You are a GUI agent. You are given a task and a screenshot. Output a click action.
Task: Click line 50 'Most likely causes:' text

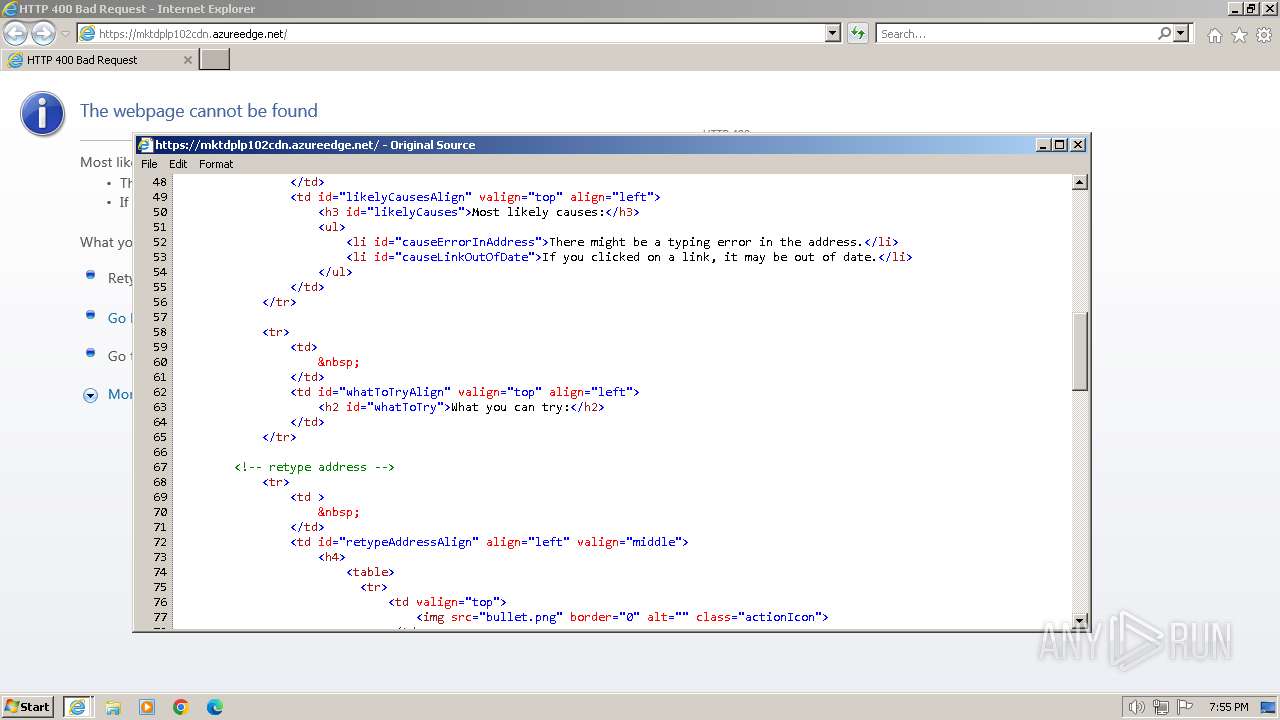click(538, 212)
